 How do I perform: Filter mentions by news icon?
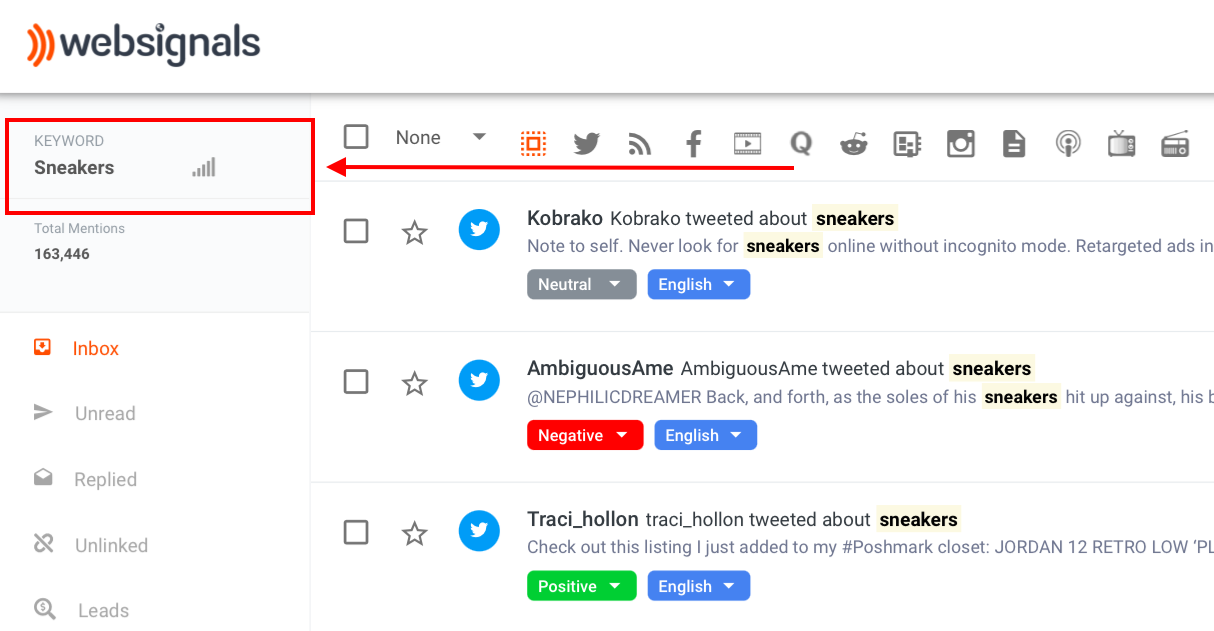click(907, 145)
